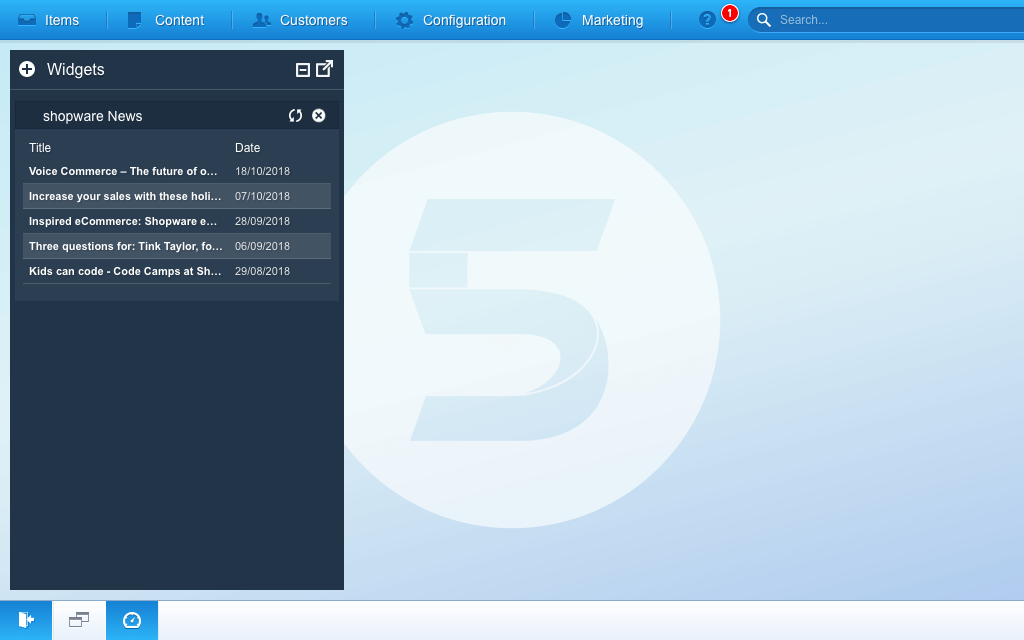Pop out Widgets panel to new window
The image size is (1024, 640).
click(325, 69)
